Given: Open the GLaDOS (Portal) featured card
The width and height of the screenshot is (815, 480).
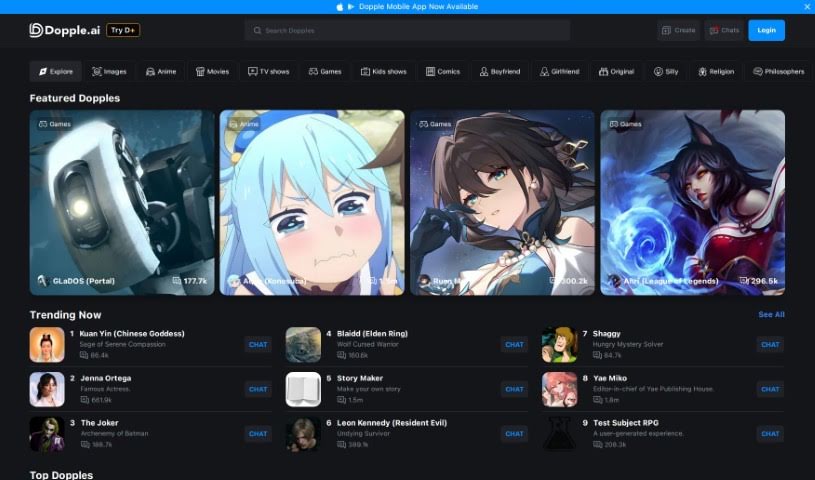Looking at the screenshot, I should click(122, 202).
